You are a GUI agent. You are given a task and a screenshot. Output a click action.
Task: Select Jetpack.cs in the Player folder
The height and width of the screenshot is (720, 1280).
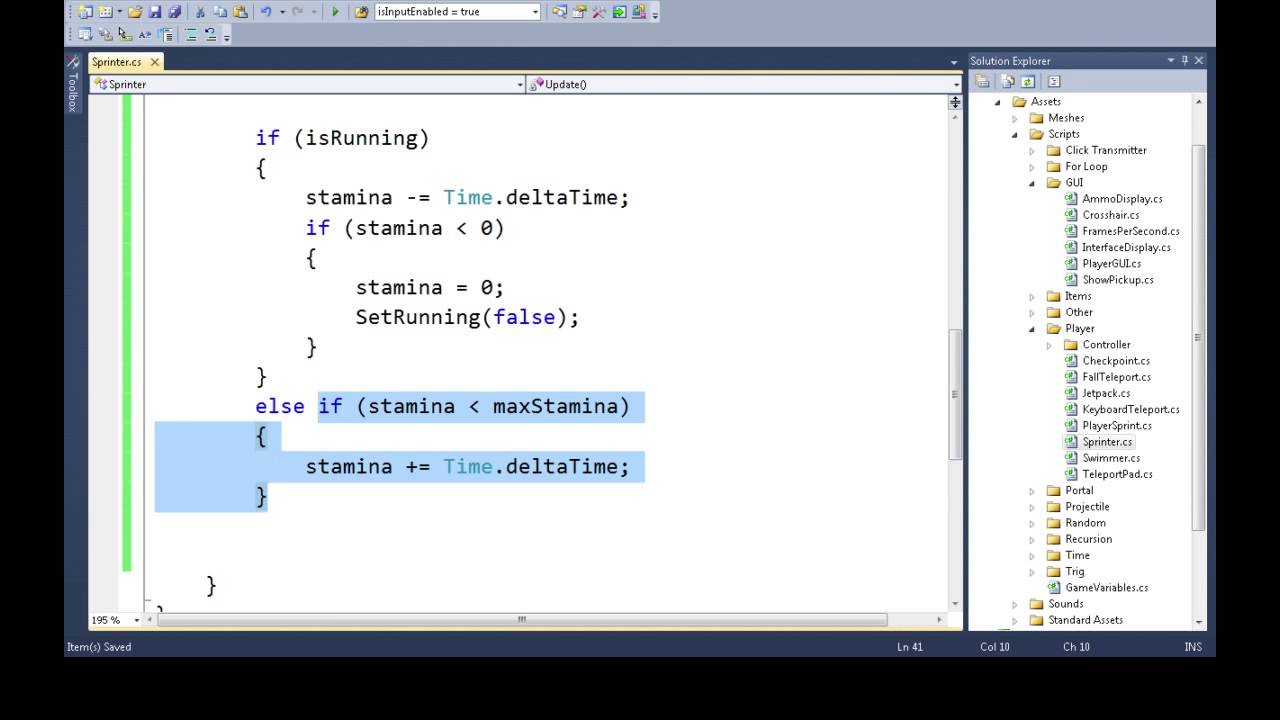[1106, 393]
